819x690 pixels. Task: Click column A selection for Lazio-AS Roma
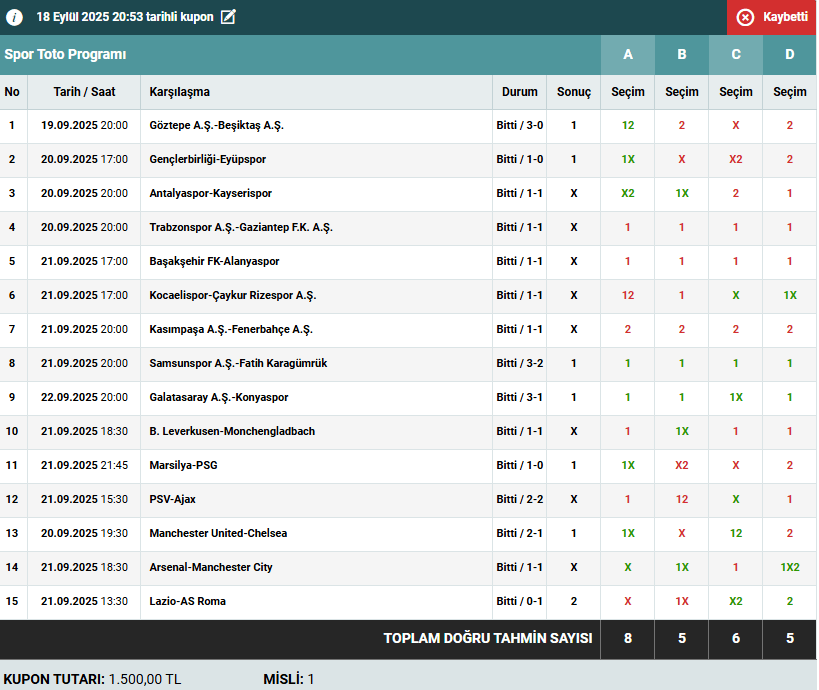[628, 602]
